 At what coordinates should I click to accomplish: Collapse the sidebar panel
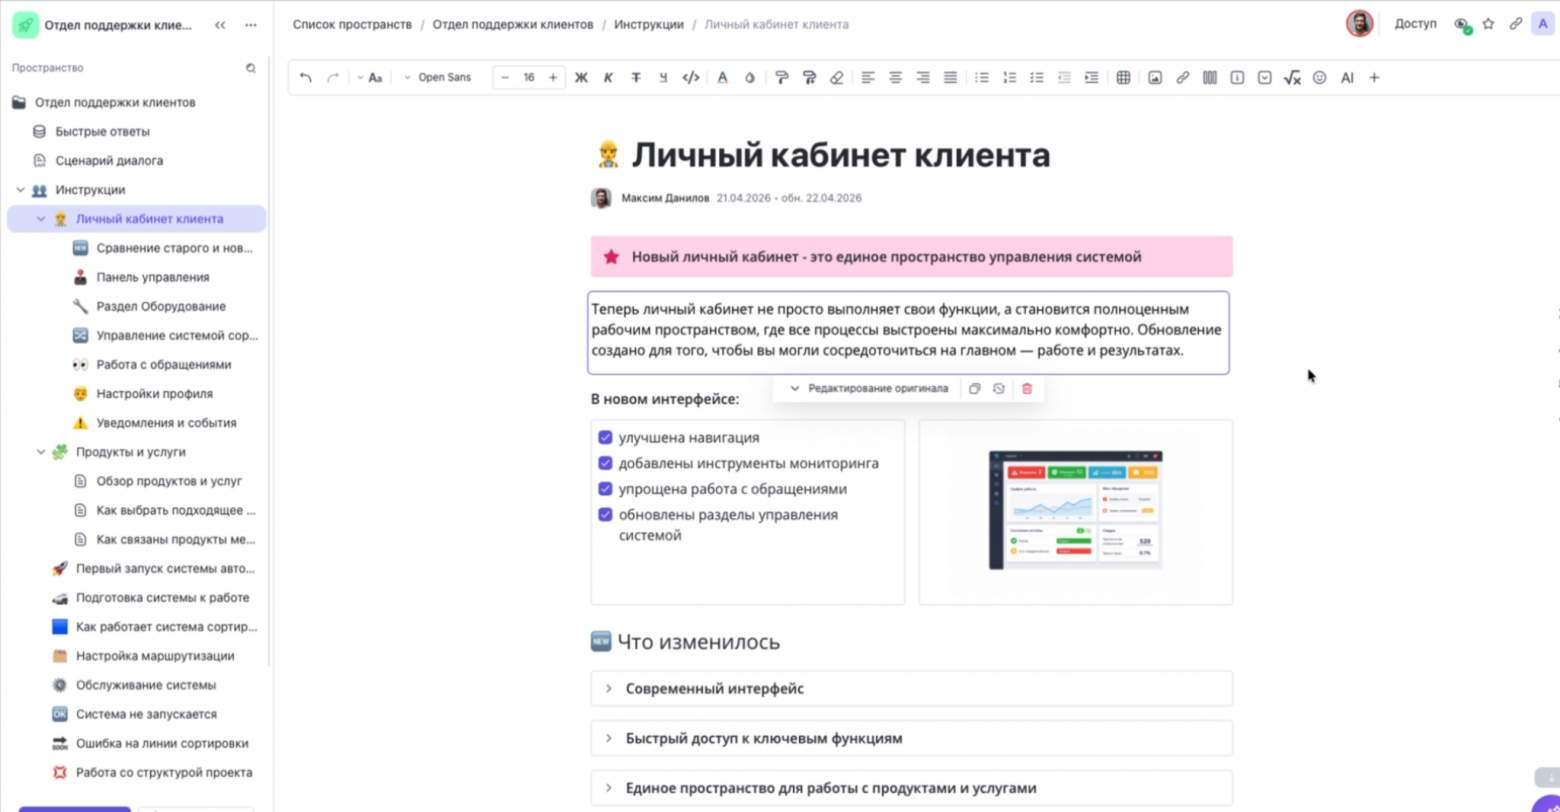coord(220,25)
